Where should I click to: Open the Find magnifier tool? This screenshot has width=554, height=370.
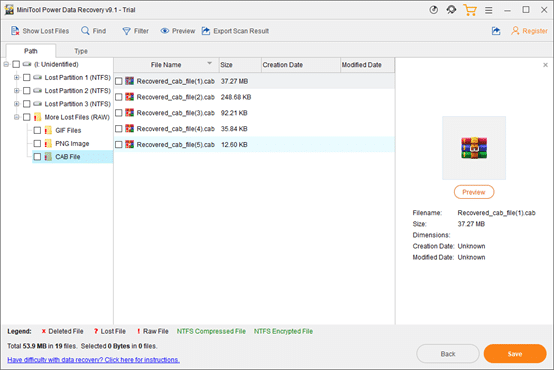[x=85, y=31]
